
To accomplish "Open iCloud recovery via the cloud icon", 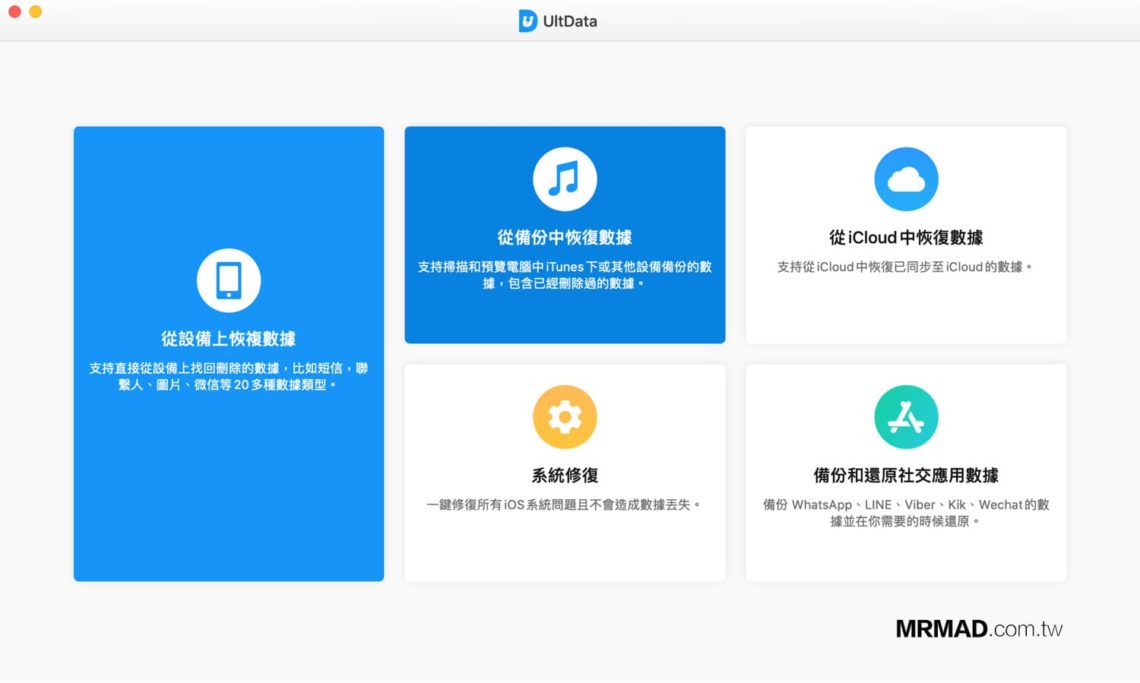I will click(906, 179).
